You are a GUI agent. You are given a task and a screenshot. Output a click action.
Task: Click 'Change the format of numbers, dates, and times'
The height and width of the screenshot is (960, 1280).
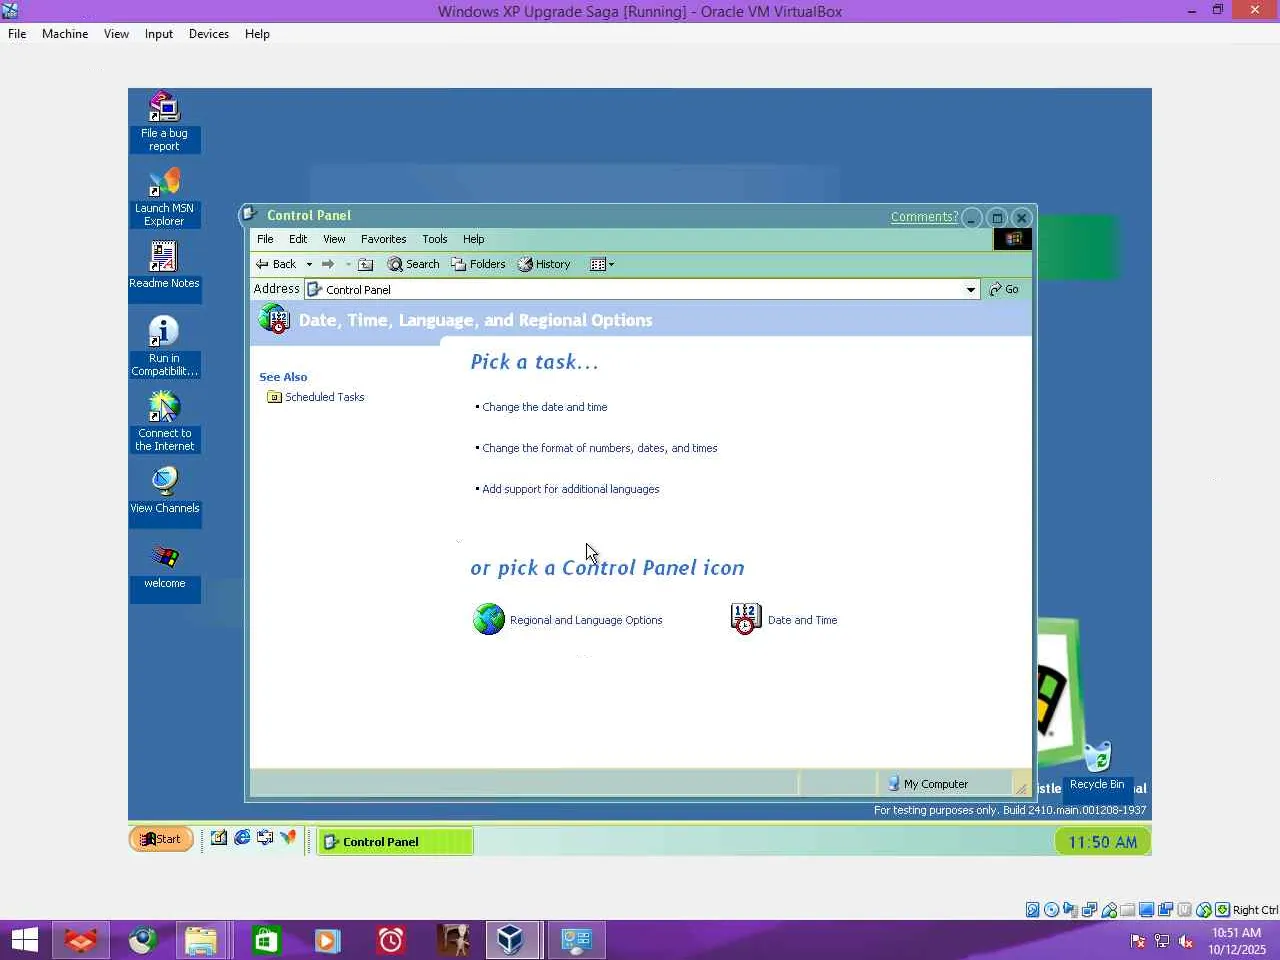(x=600, y=448)
